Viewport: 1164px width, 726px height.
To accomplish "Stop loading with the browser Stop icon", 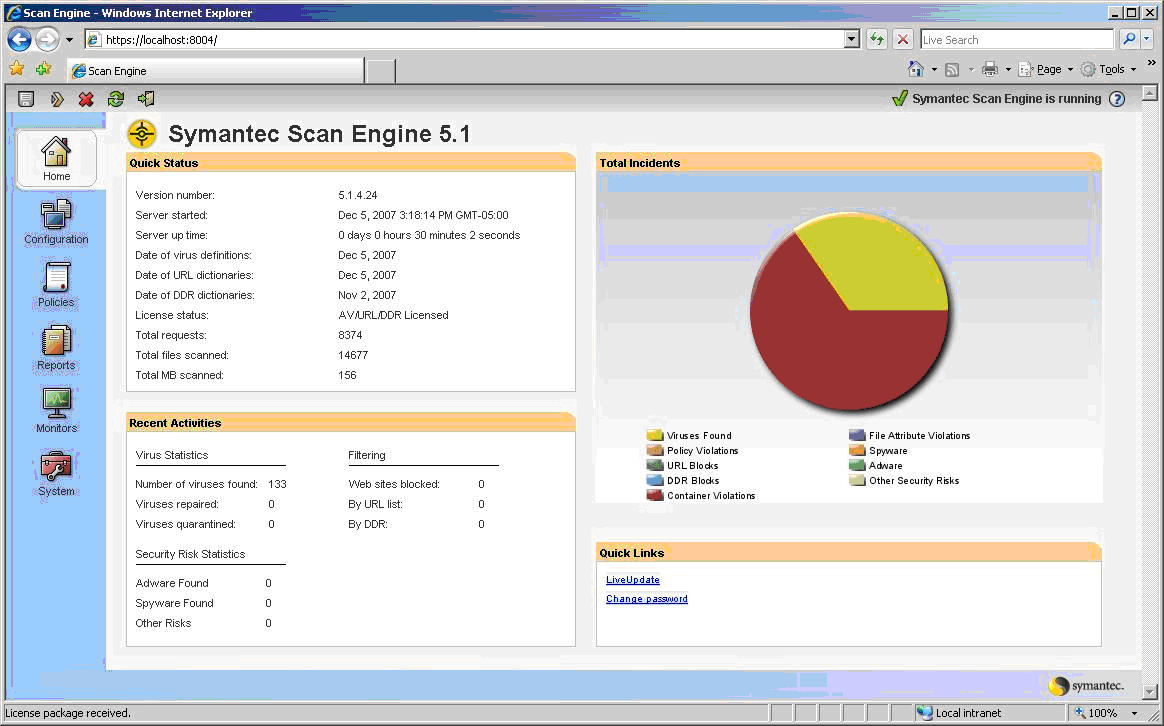I will [903, 39].
